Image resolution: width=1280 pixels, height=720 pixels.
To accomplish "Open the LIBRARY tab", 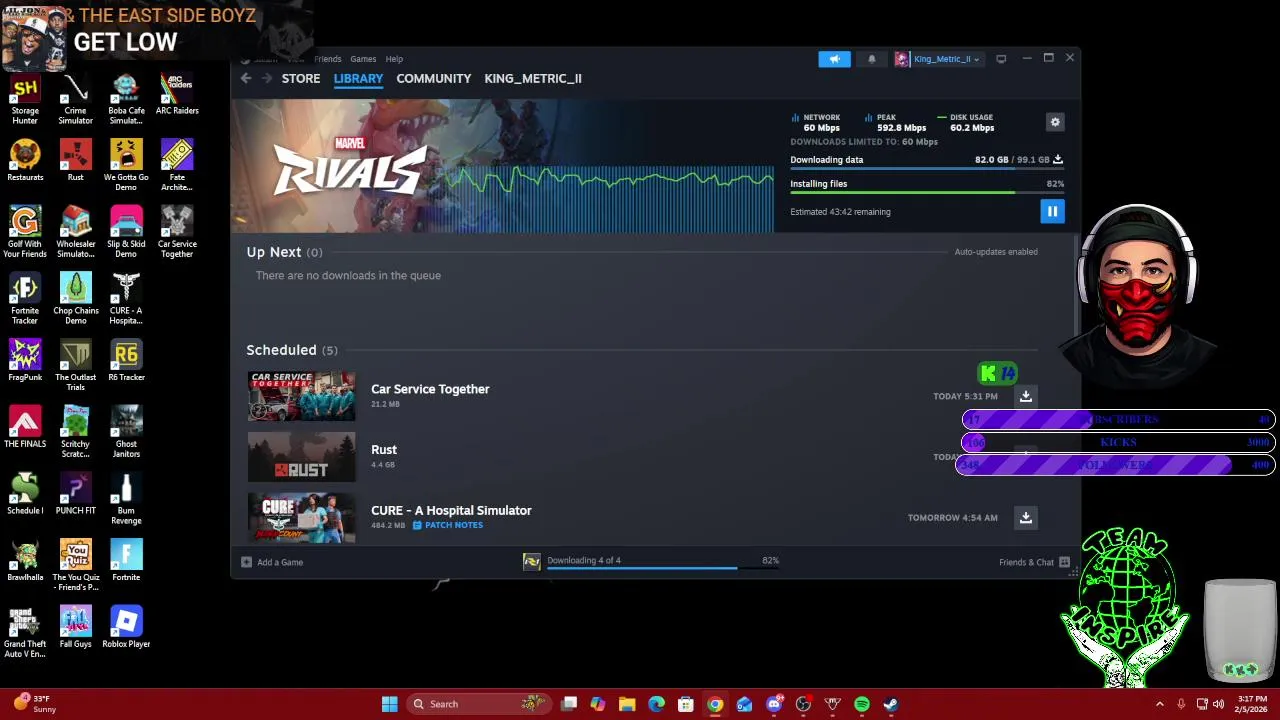I will pyautogui.click(x=358, y=78).
